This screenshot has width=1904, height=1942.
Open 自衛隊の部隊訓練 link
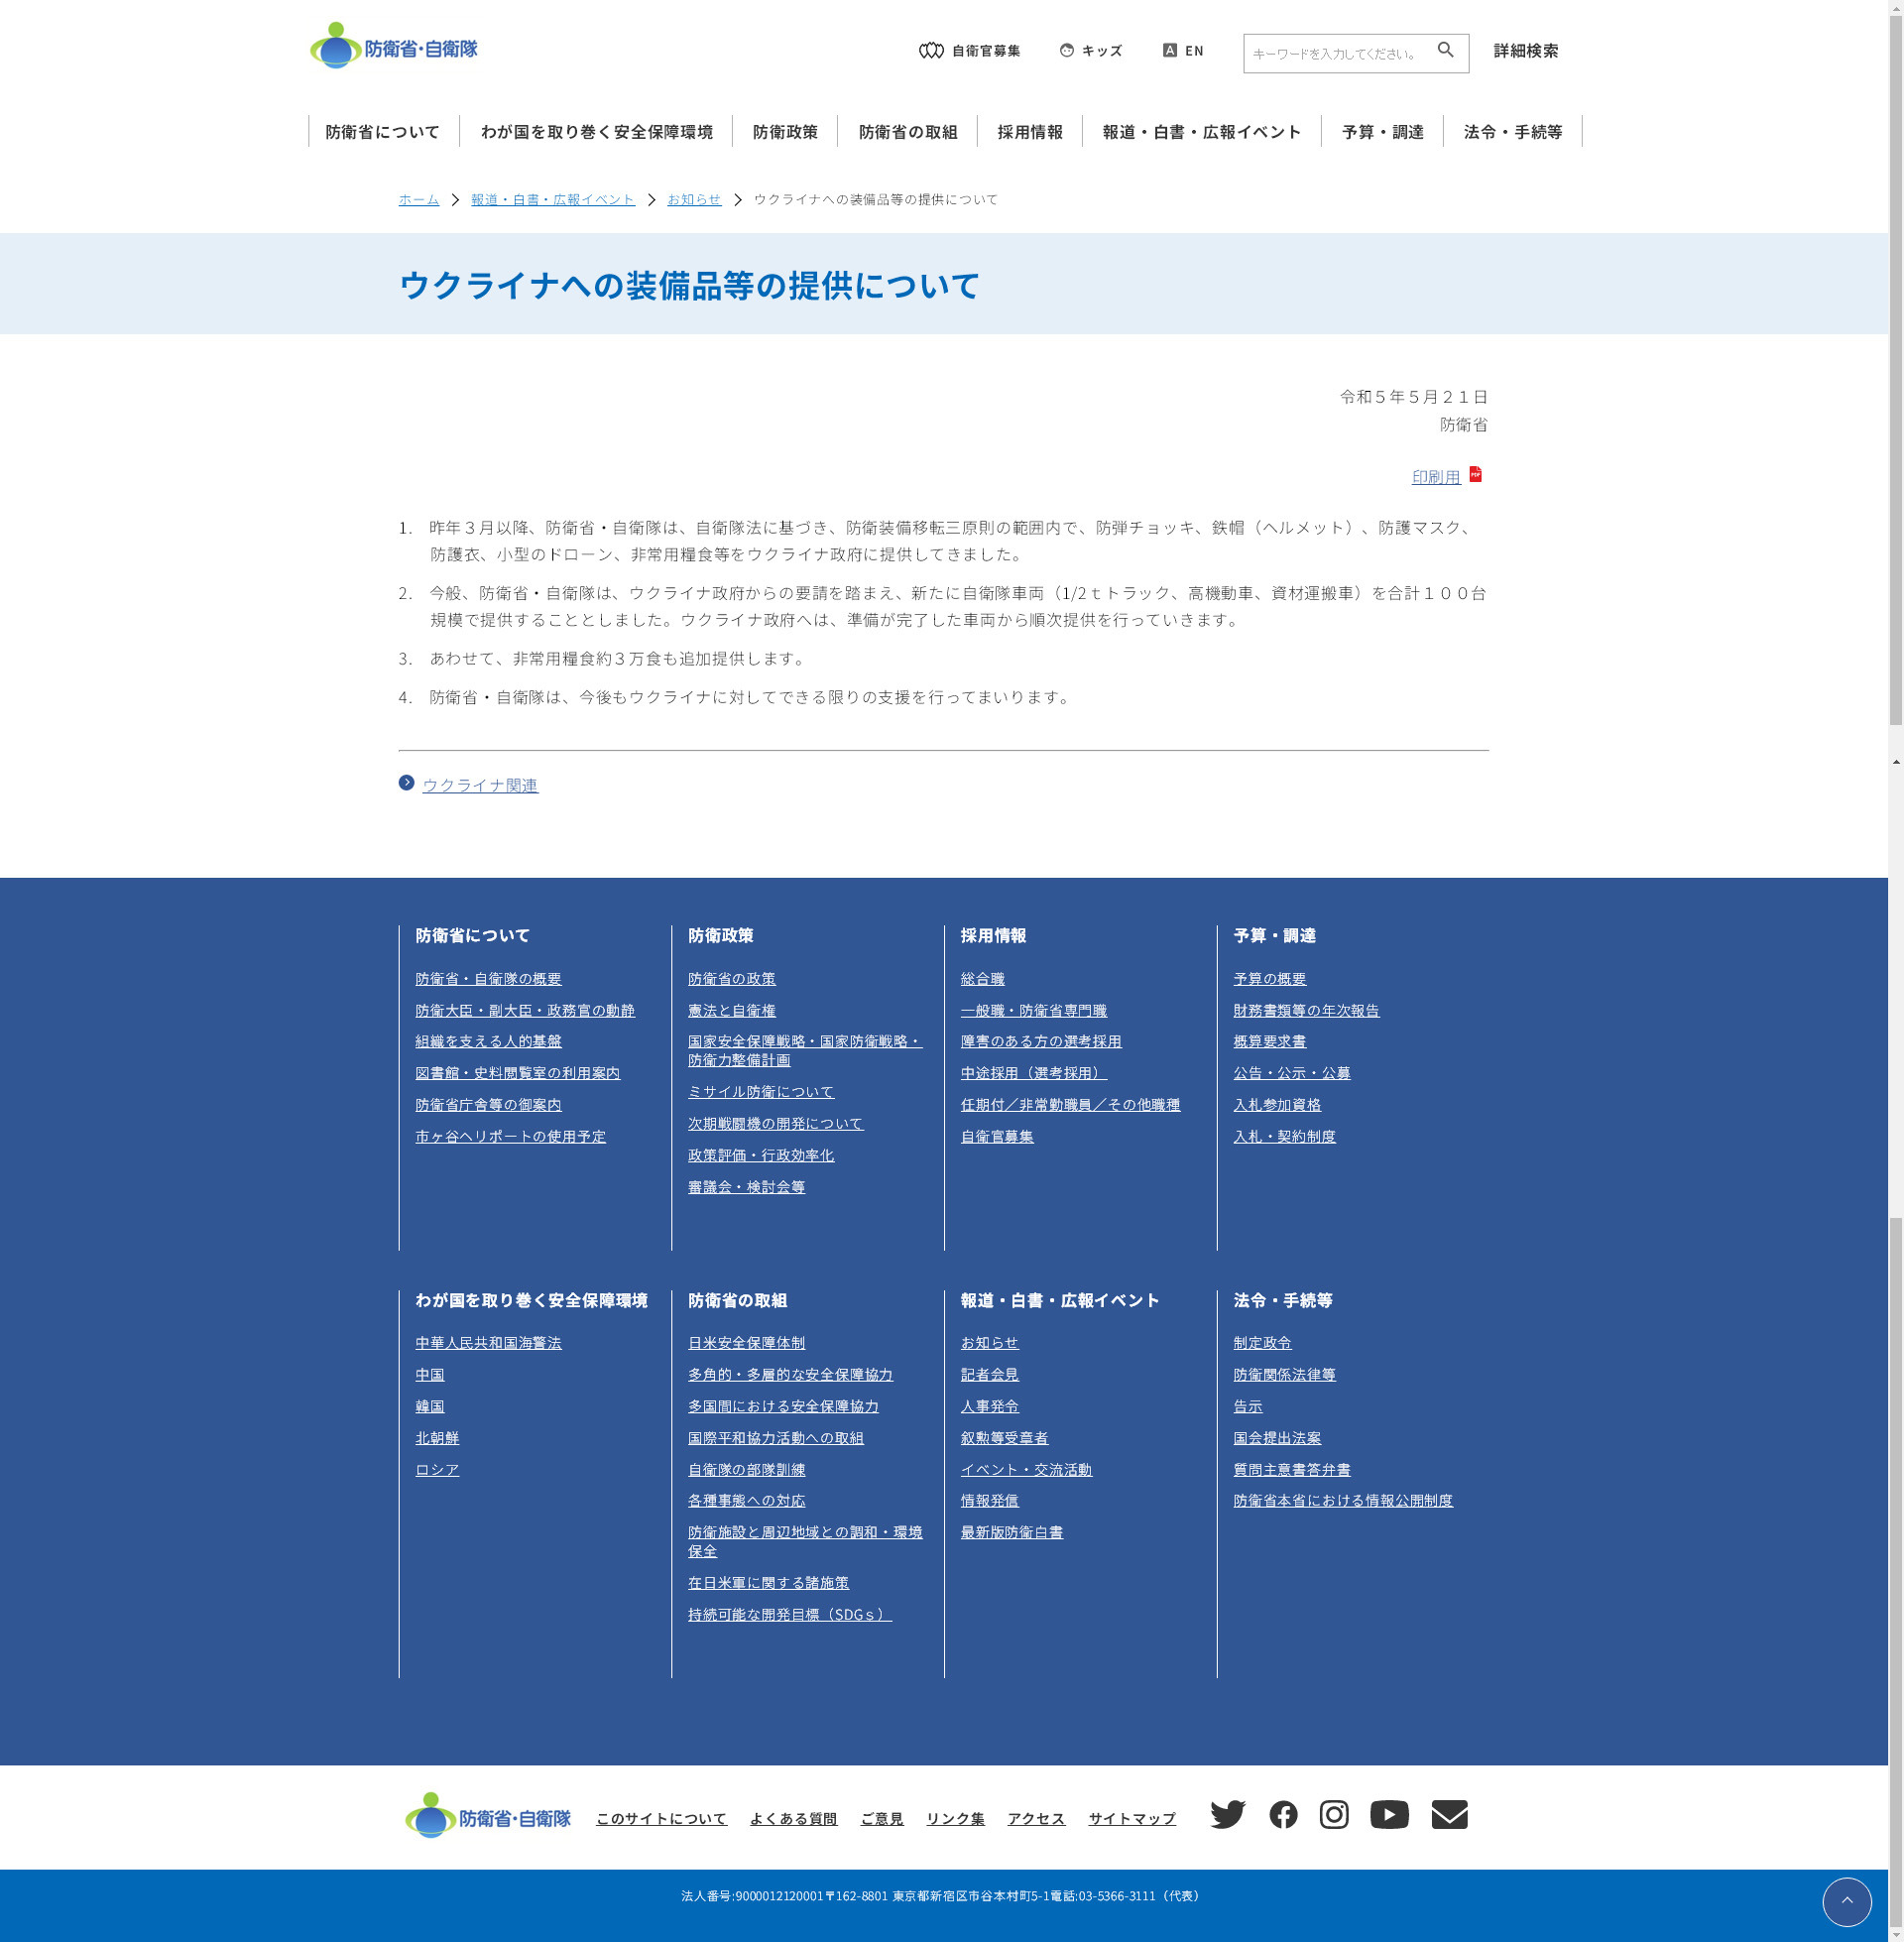pyautogui.click(x=746, y=1470)
